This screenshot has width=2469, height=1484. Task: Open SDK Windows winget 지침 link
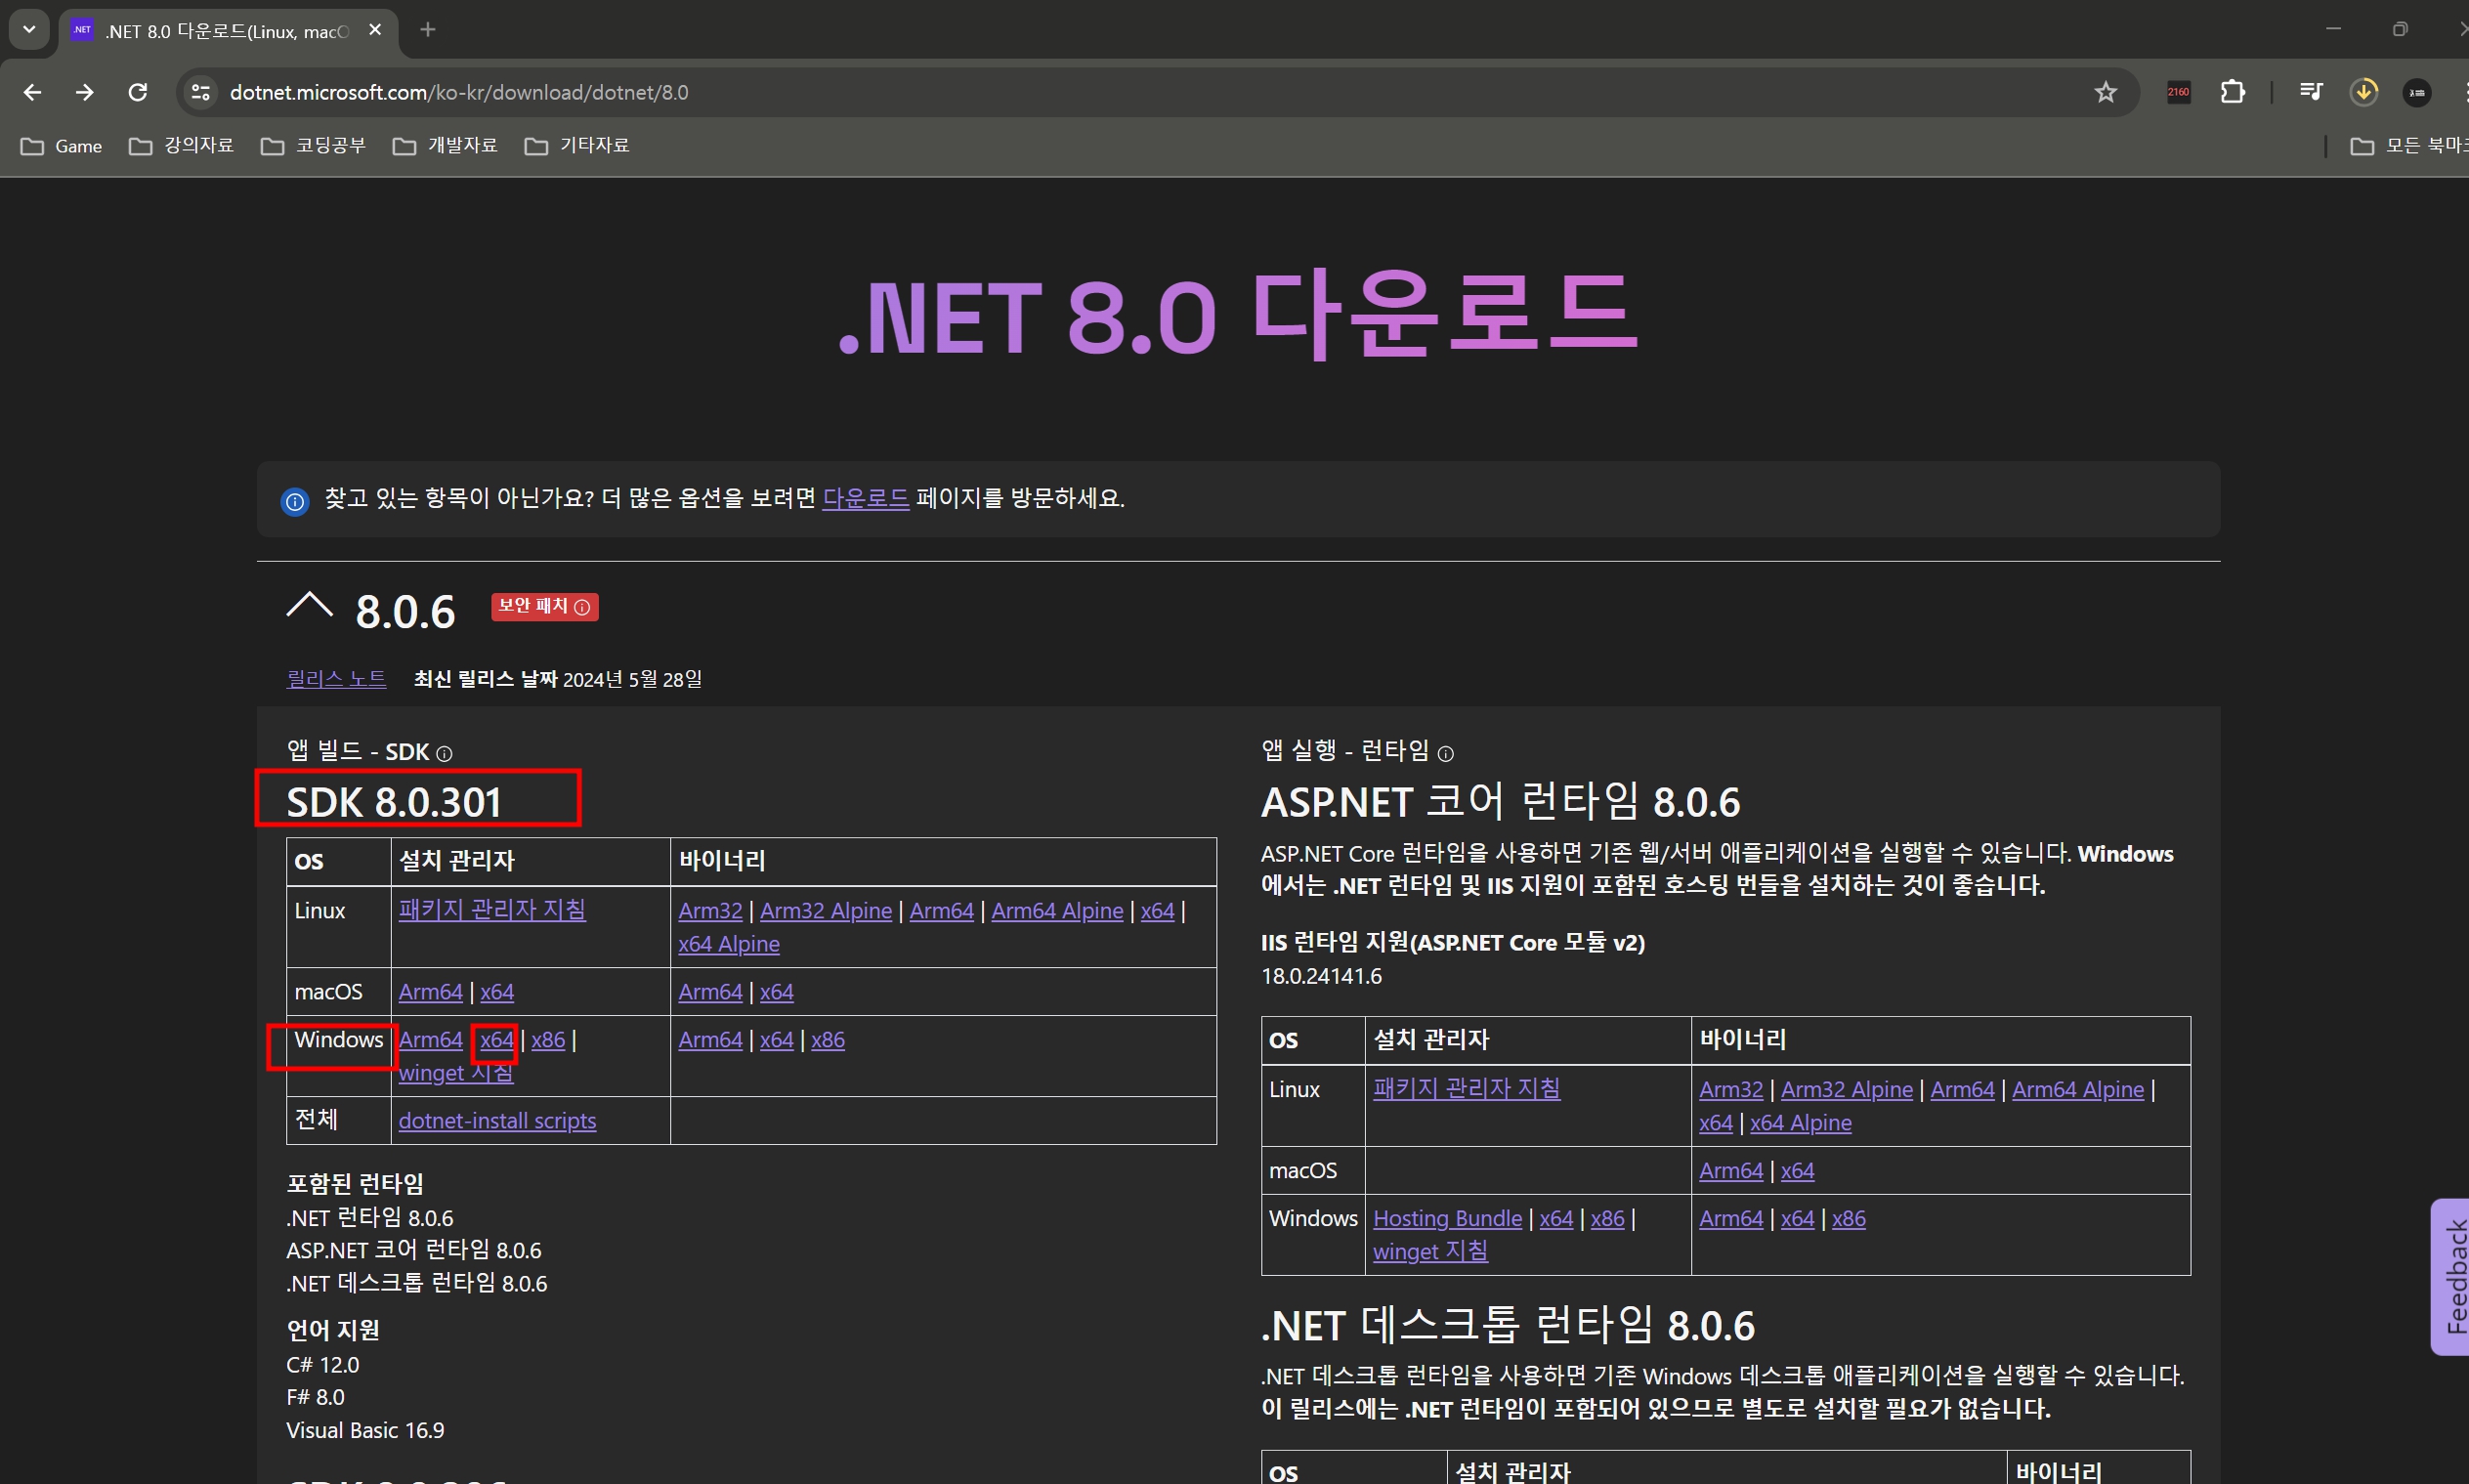[455, 1073]
